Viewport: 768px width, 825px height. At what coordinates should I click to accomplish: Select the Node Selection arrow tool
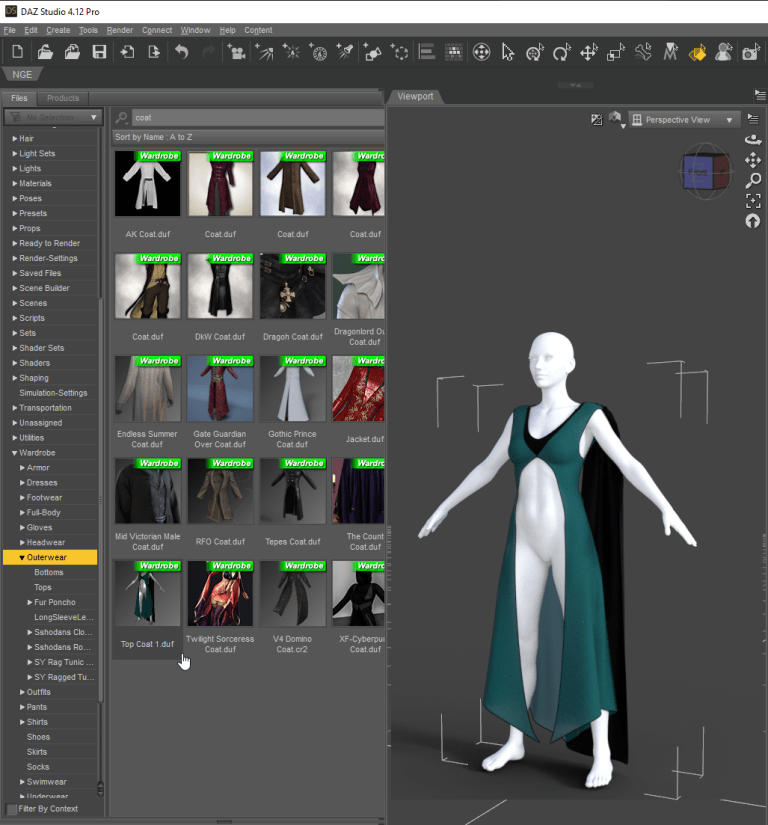(508, 52)
